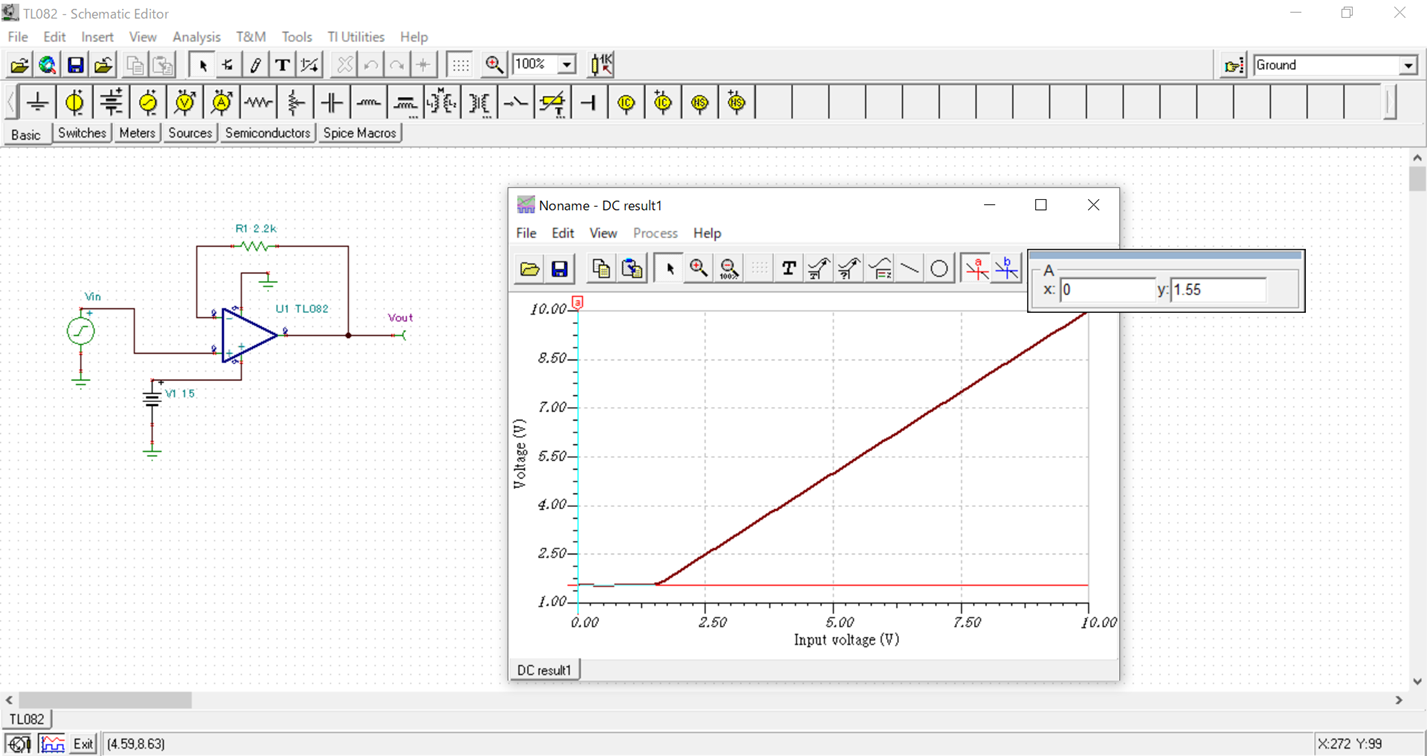Open the Analysis menu
The image size is (1427, 756).
196,37
